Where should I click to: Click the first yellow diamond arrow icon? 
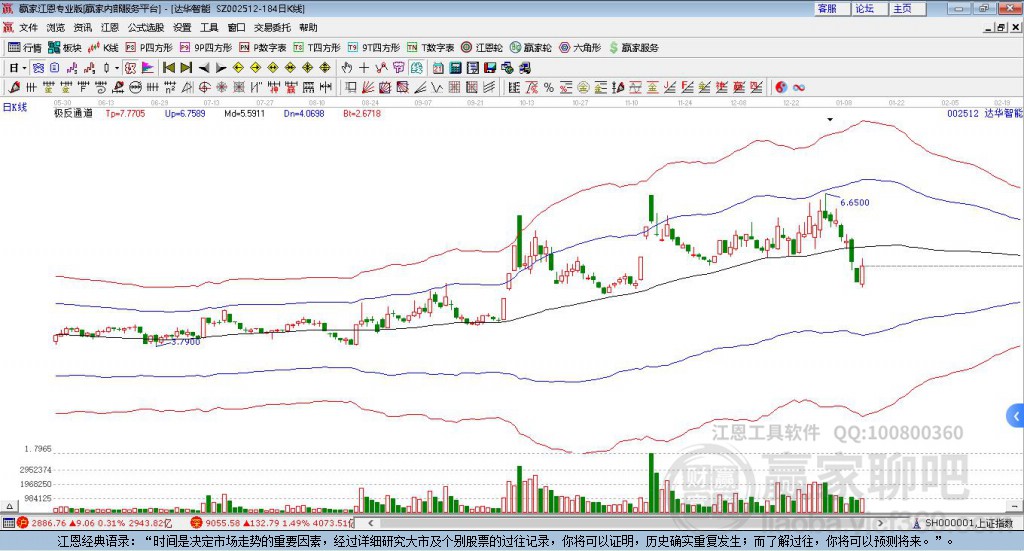(238, 68)
